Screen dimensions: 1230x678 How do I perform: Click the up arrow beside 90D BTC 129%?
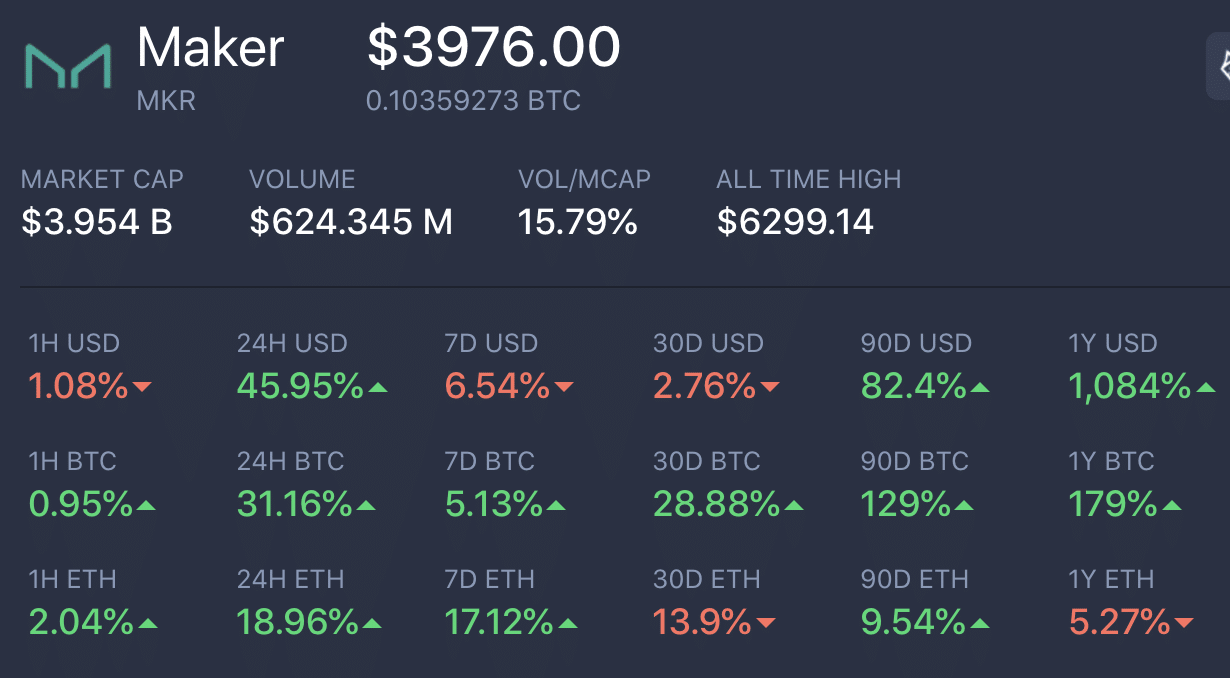coord(965,506)
